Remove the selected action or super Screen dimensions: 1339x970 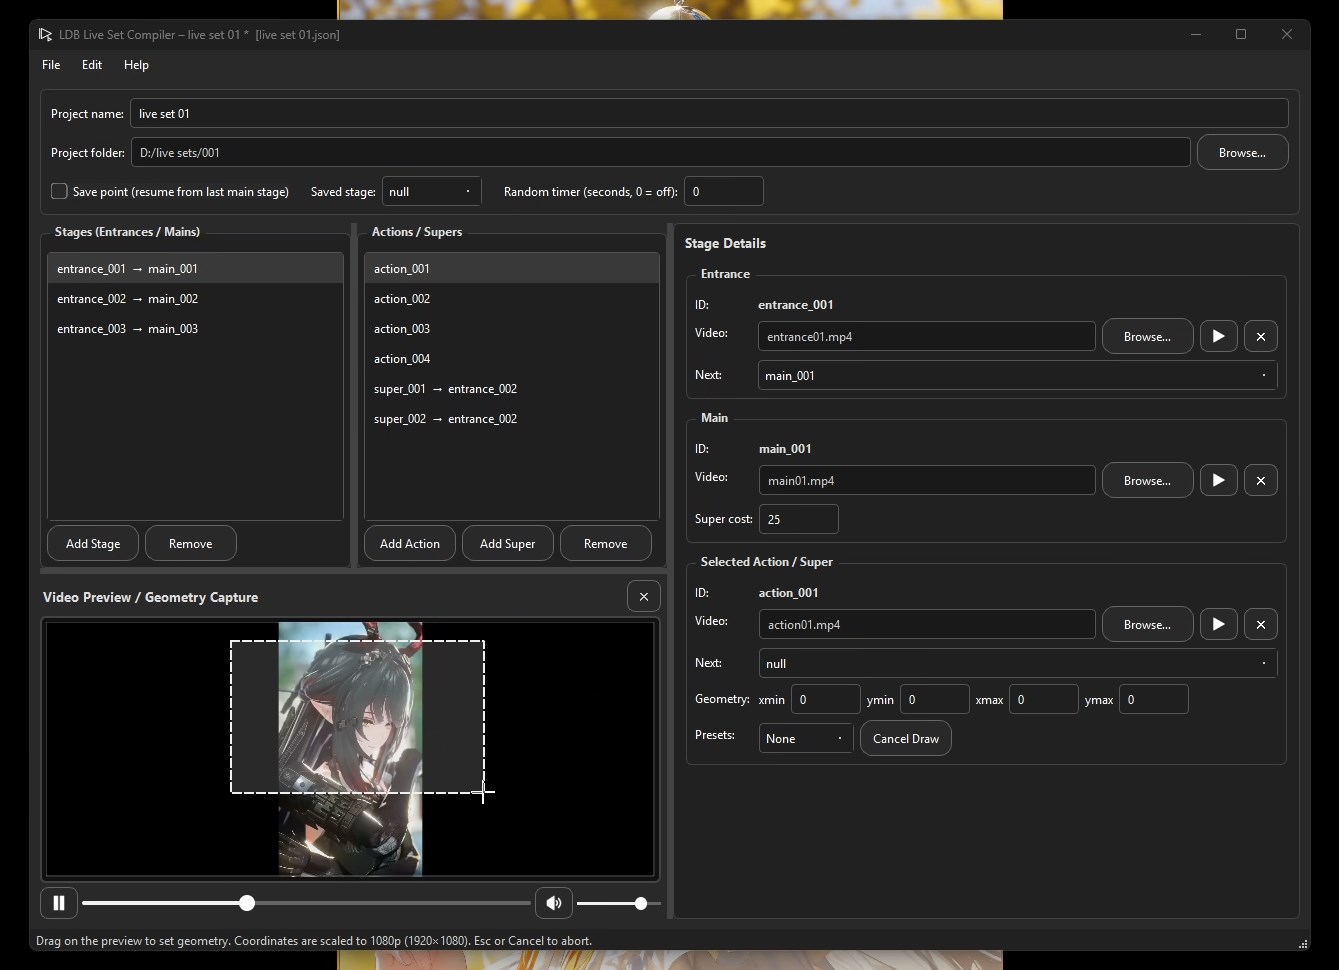click(x=605, y=544)
